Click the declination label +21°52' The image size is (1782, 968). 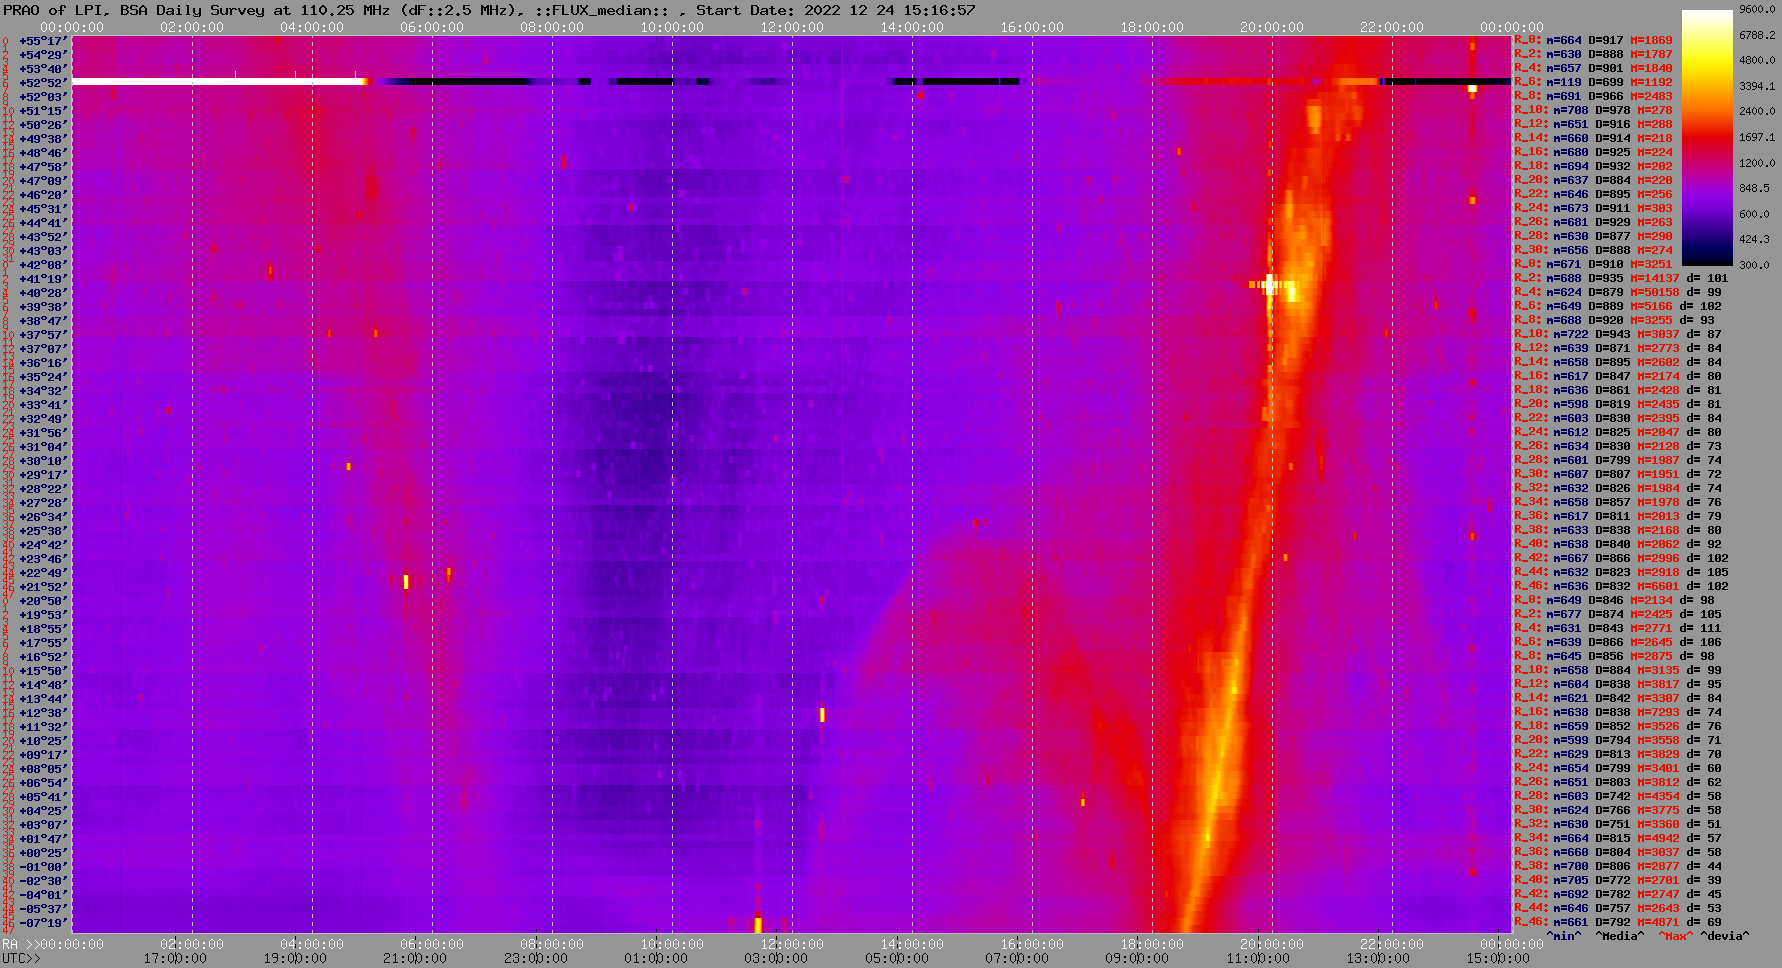click(43, 587)
